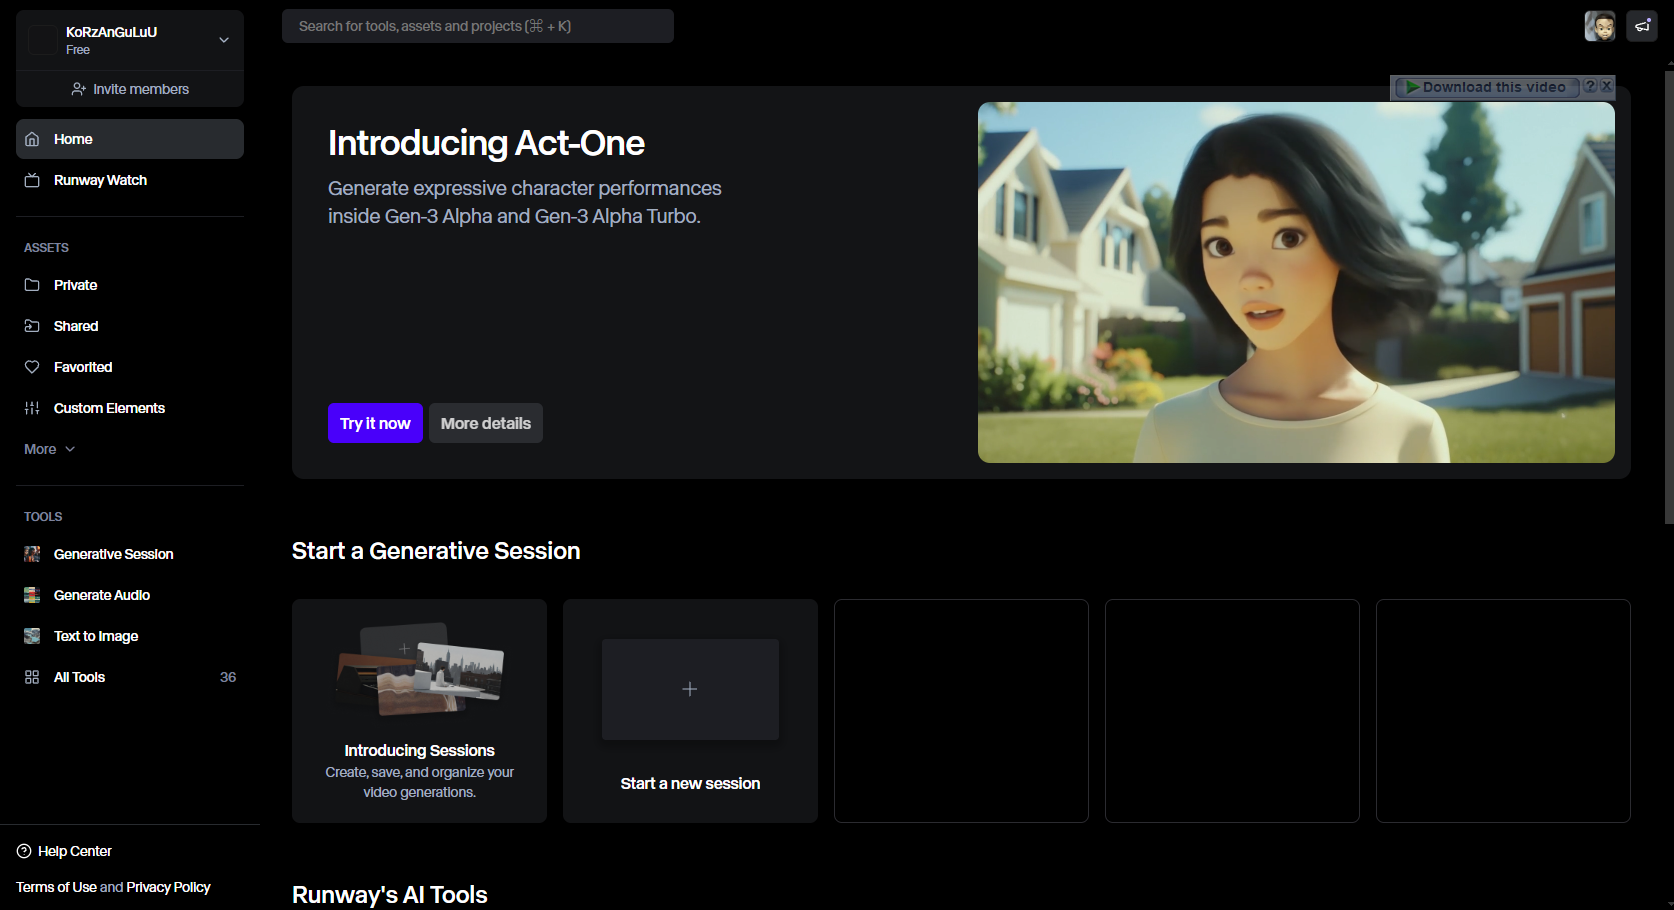This screenshot has height=910, width=1674.
Task: Launch Generative Session tool icon
Action: click(32, 554)
